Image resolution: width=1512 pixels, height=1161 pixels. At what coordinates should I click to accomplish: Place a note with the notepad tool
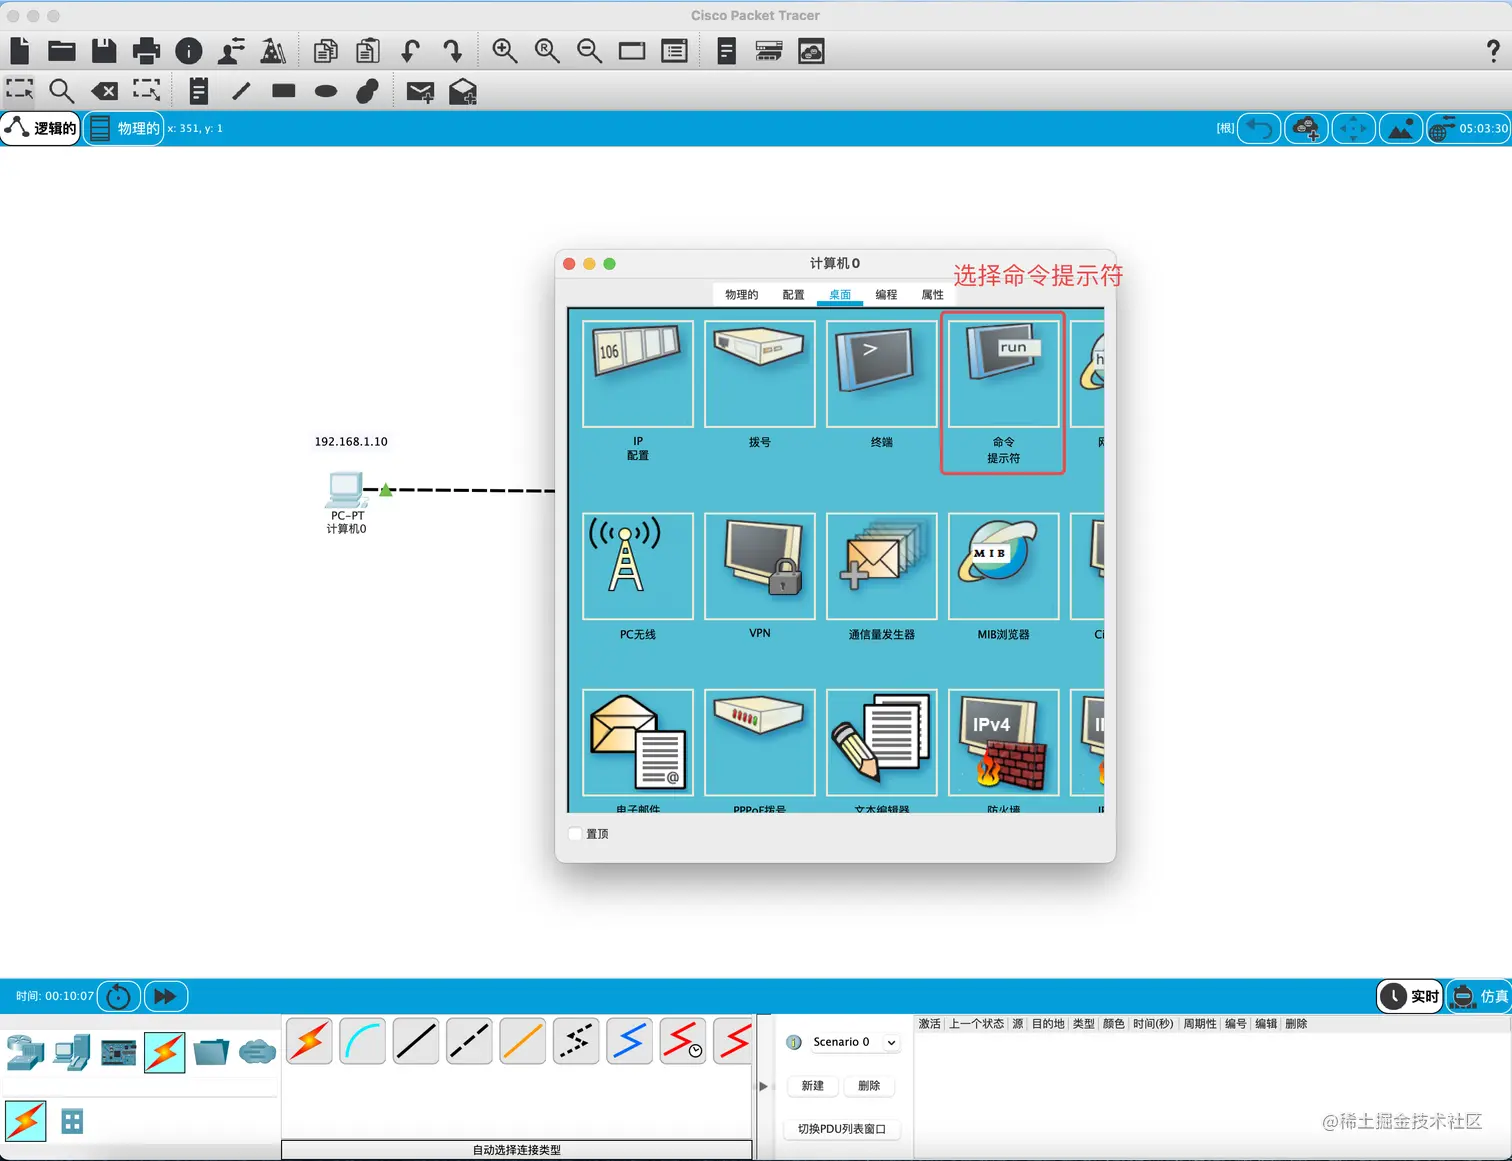click(x=199, y=91)
